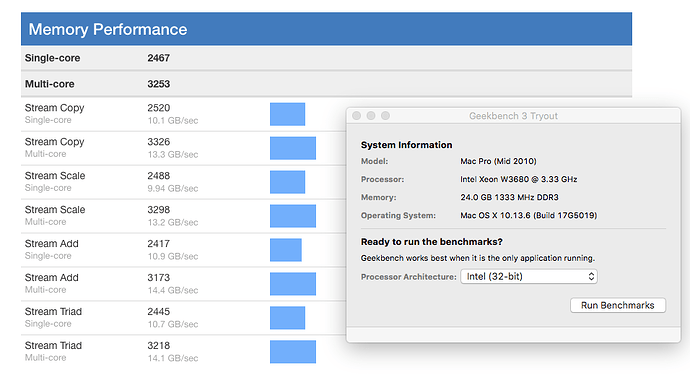
Task: Select the Memory Performance header
Action: 327,29
